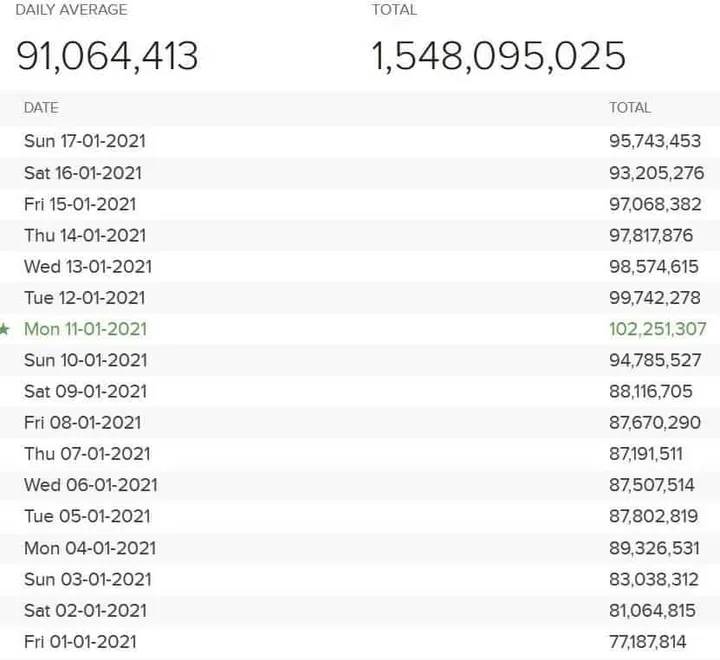The image size is (720, 660).
Task: Click the Sun 10-01-2021 date
Action: [x=85, y=360]
